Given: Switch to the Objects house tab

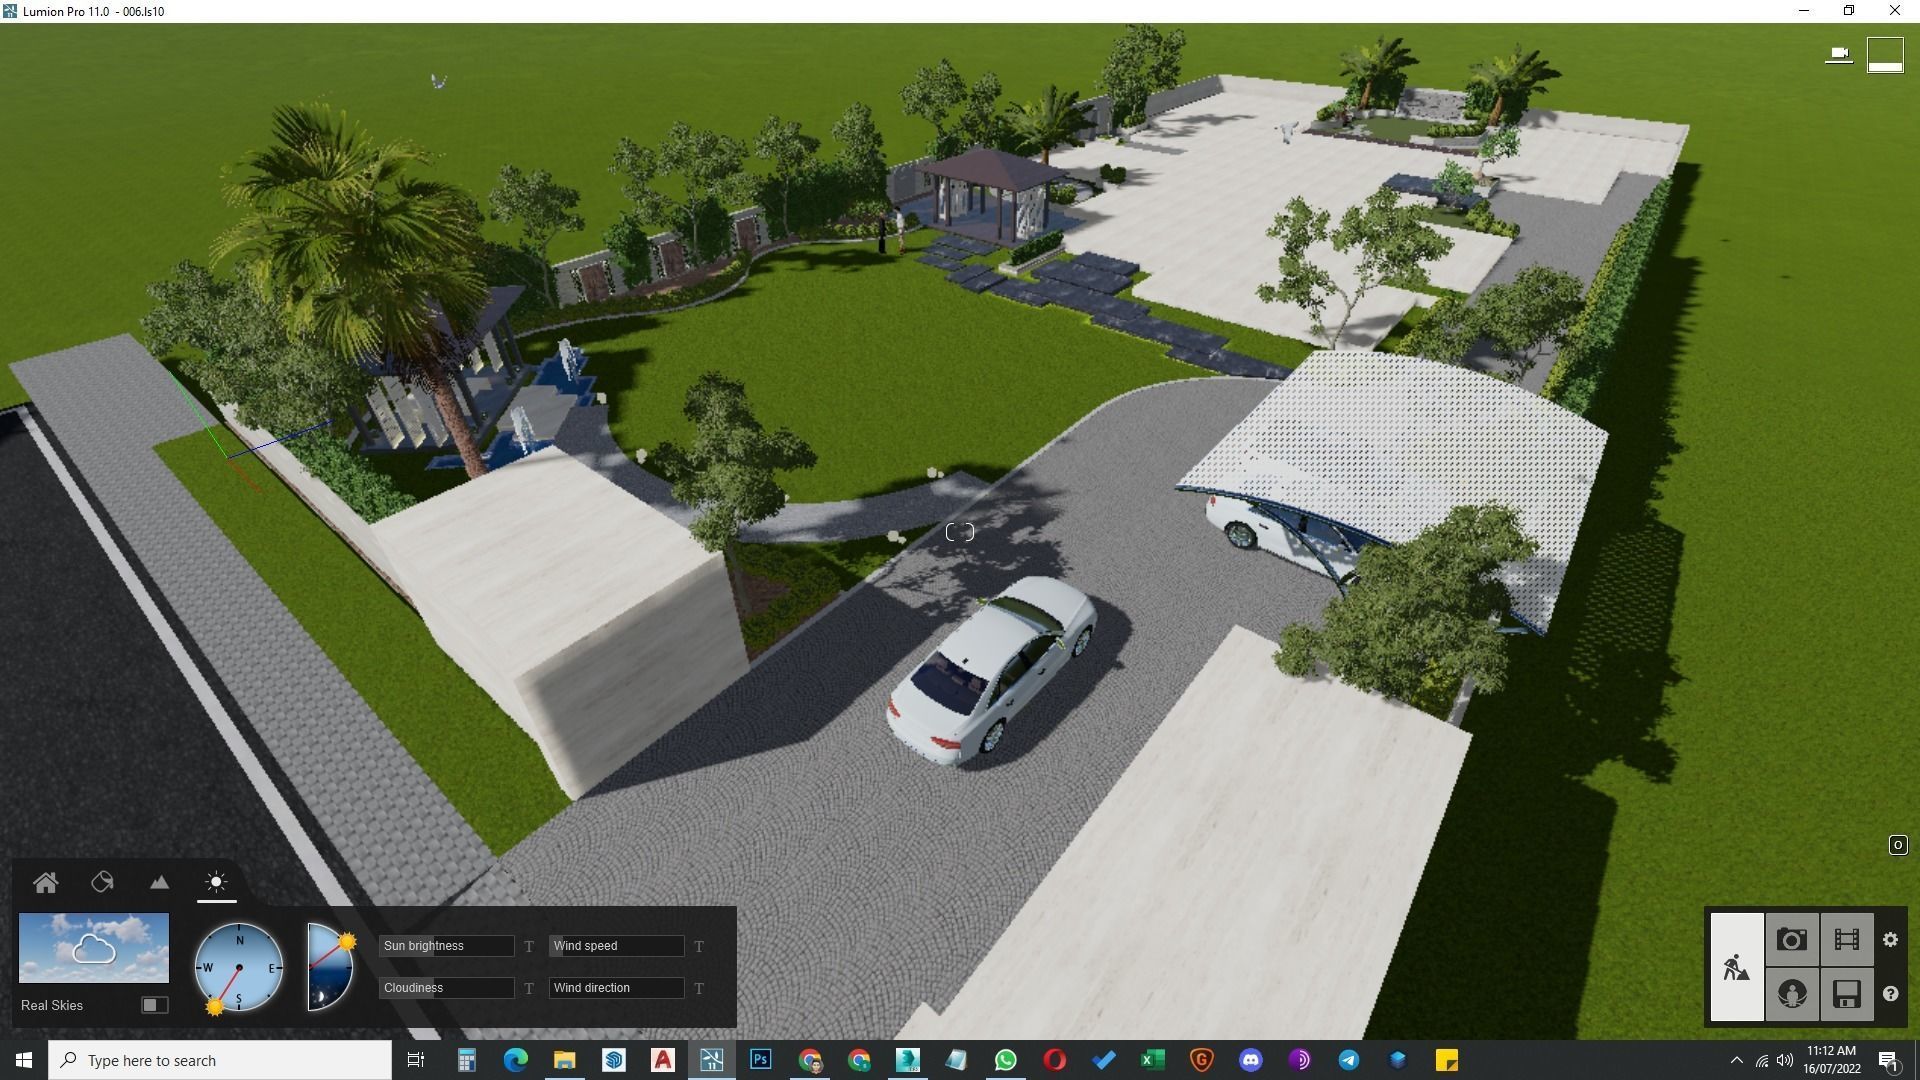Looking at the screenshot, I should pyautogui.click(x=45, y=882).
